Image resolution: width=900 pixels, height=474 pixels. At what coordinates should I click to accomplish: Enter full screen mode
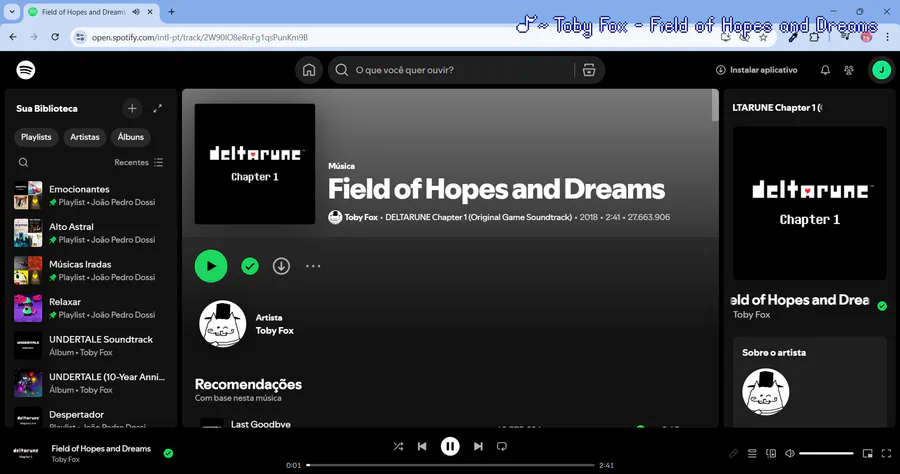[886, 453]
